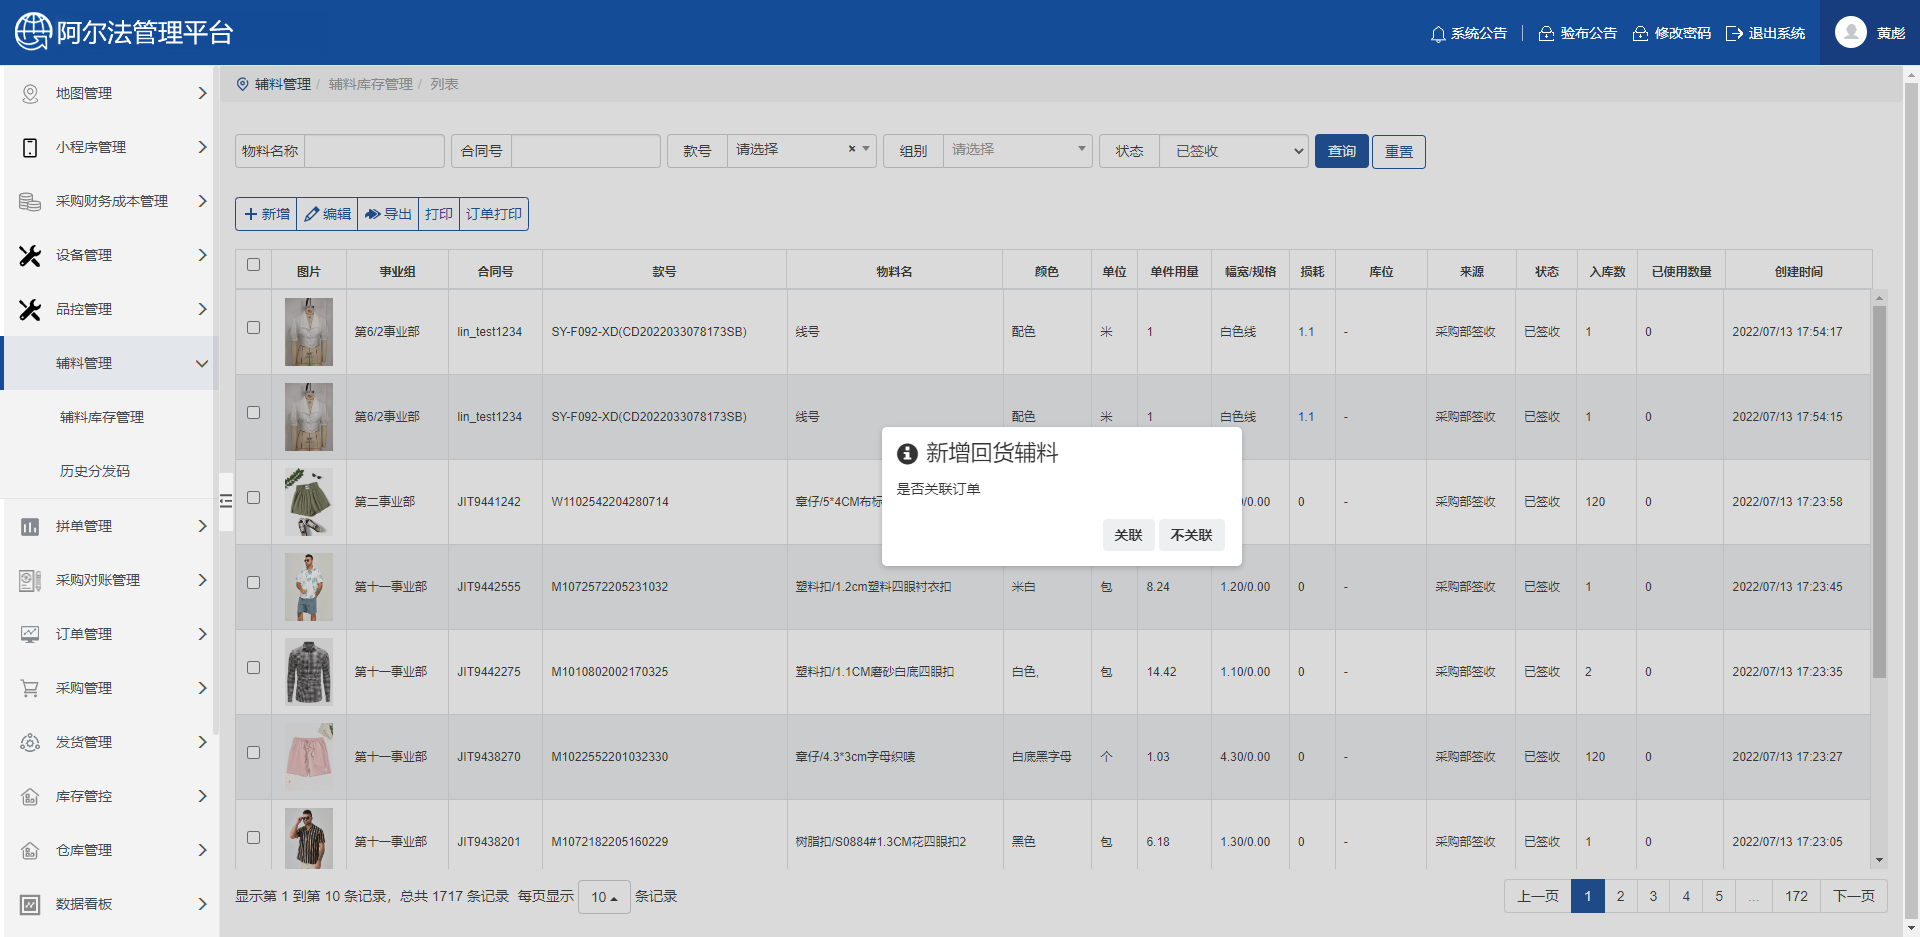1920x937 pixels.
Task: Click the sidebar collapse handle icon
Action: (226, 501)
